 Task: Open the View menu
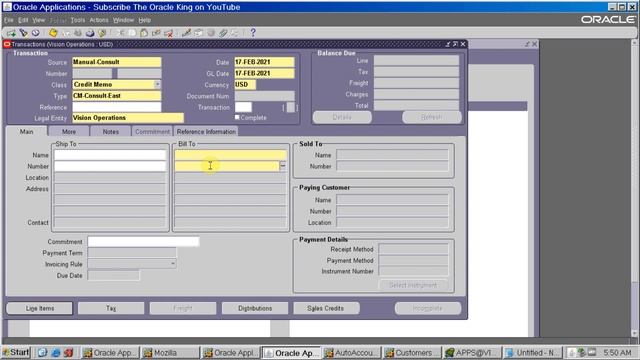[x=38, y=20]
